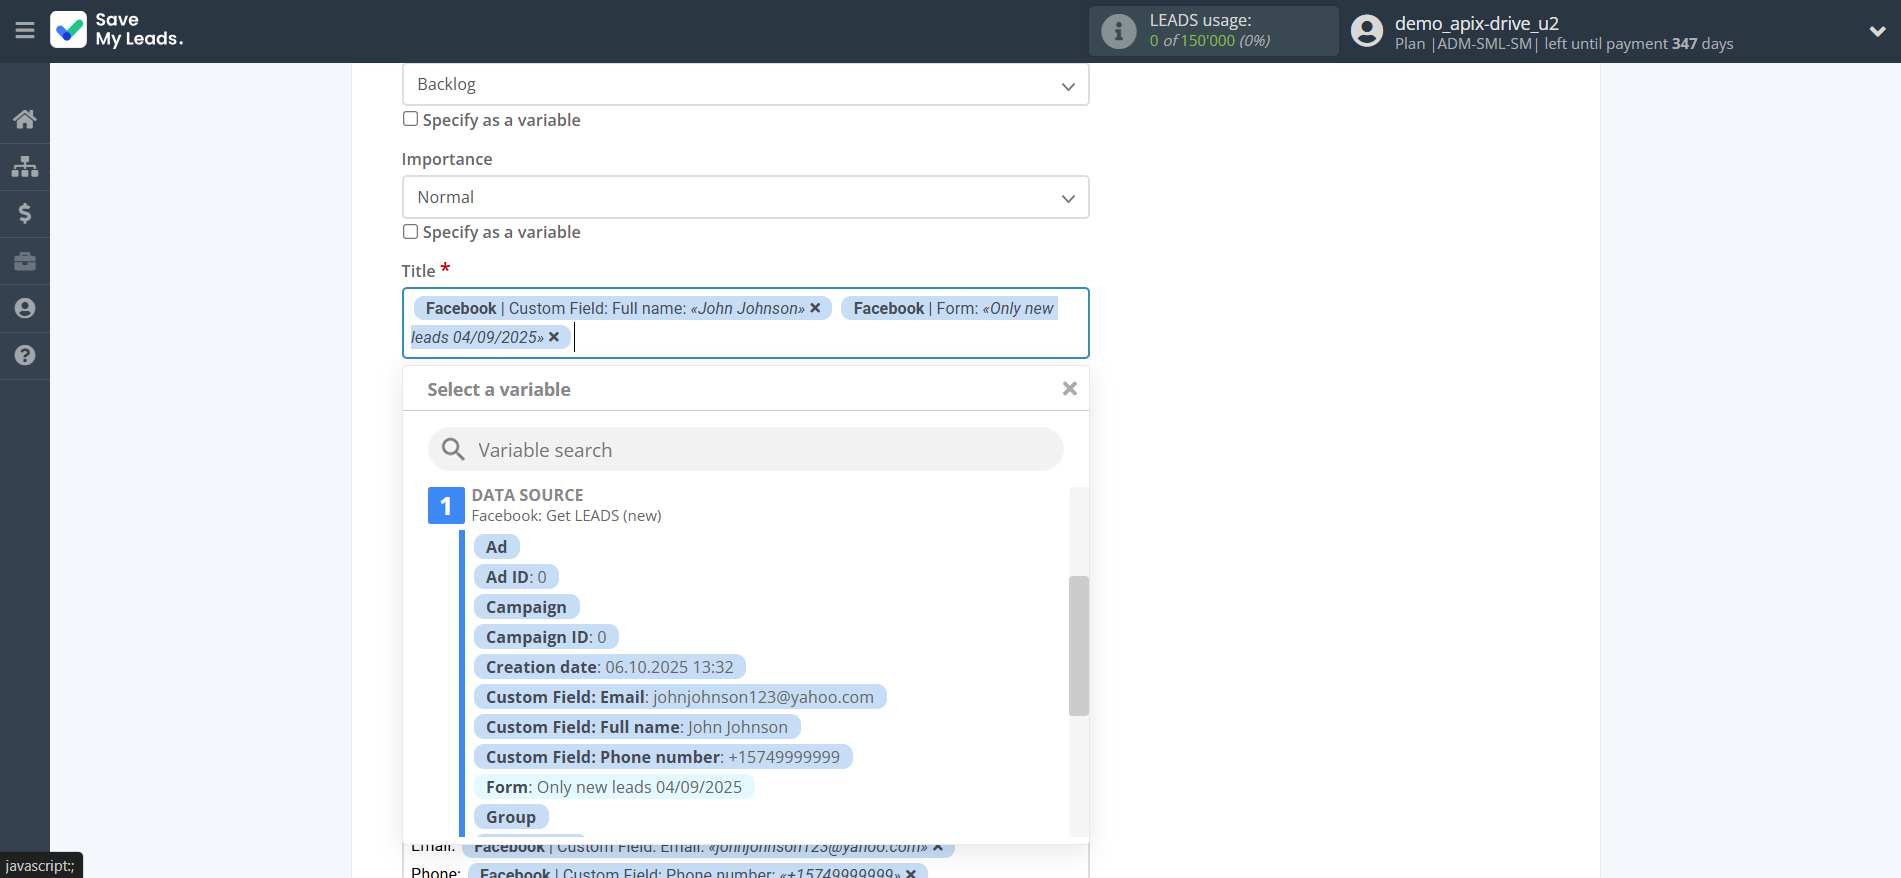This screenshot has height=878, width=1901.
Task: Close the Select a variable panel
Action: click(x=1069, y=389)
